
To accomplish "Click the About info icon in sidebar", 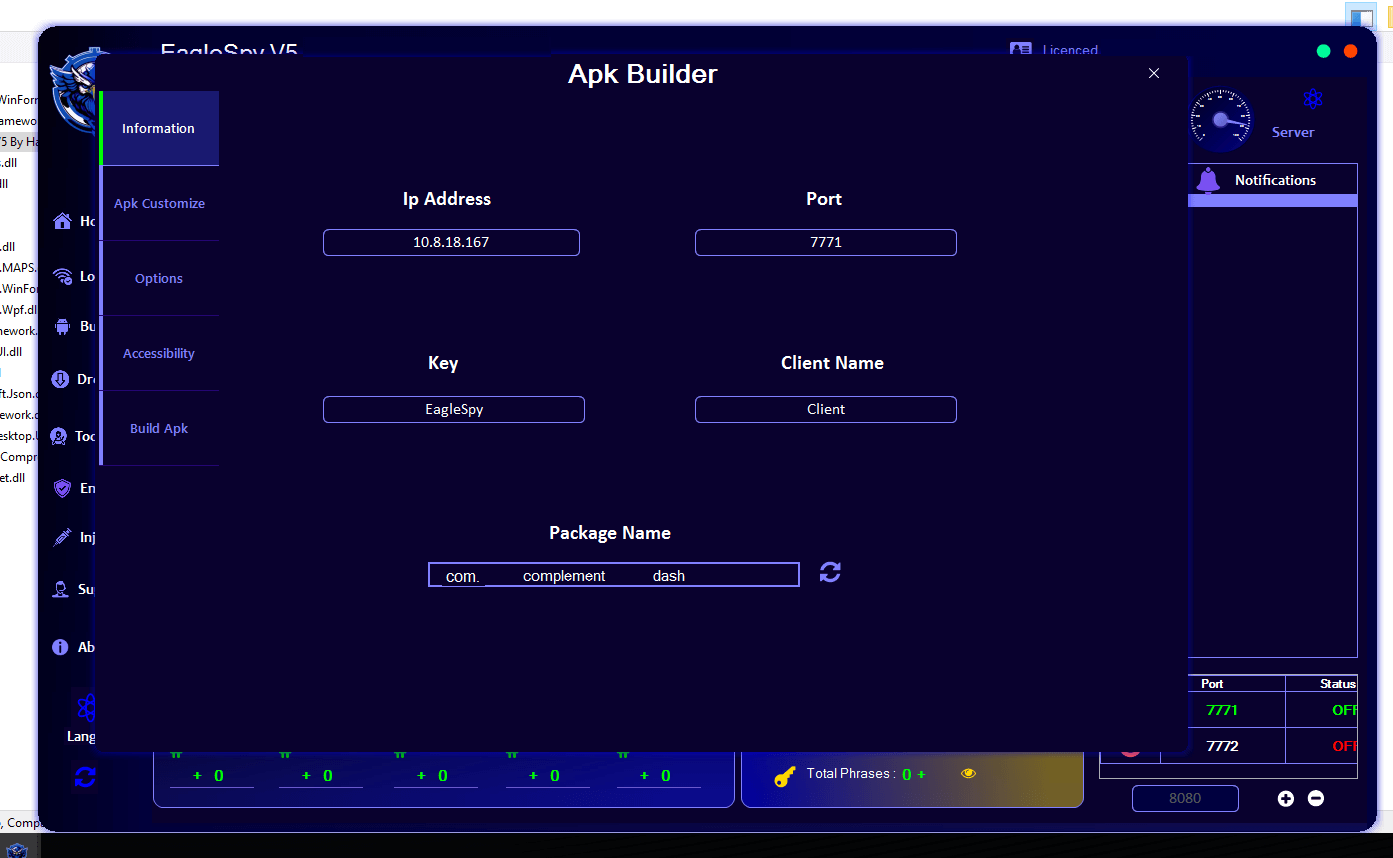I will pyautogui.click(x=60, y=647).
